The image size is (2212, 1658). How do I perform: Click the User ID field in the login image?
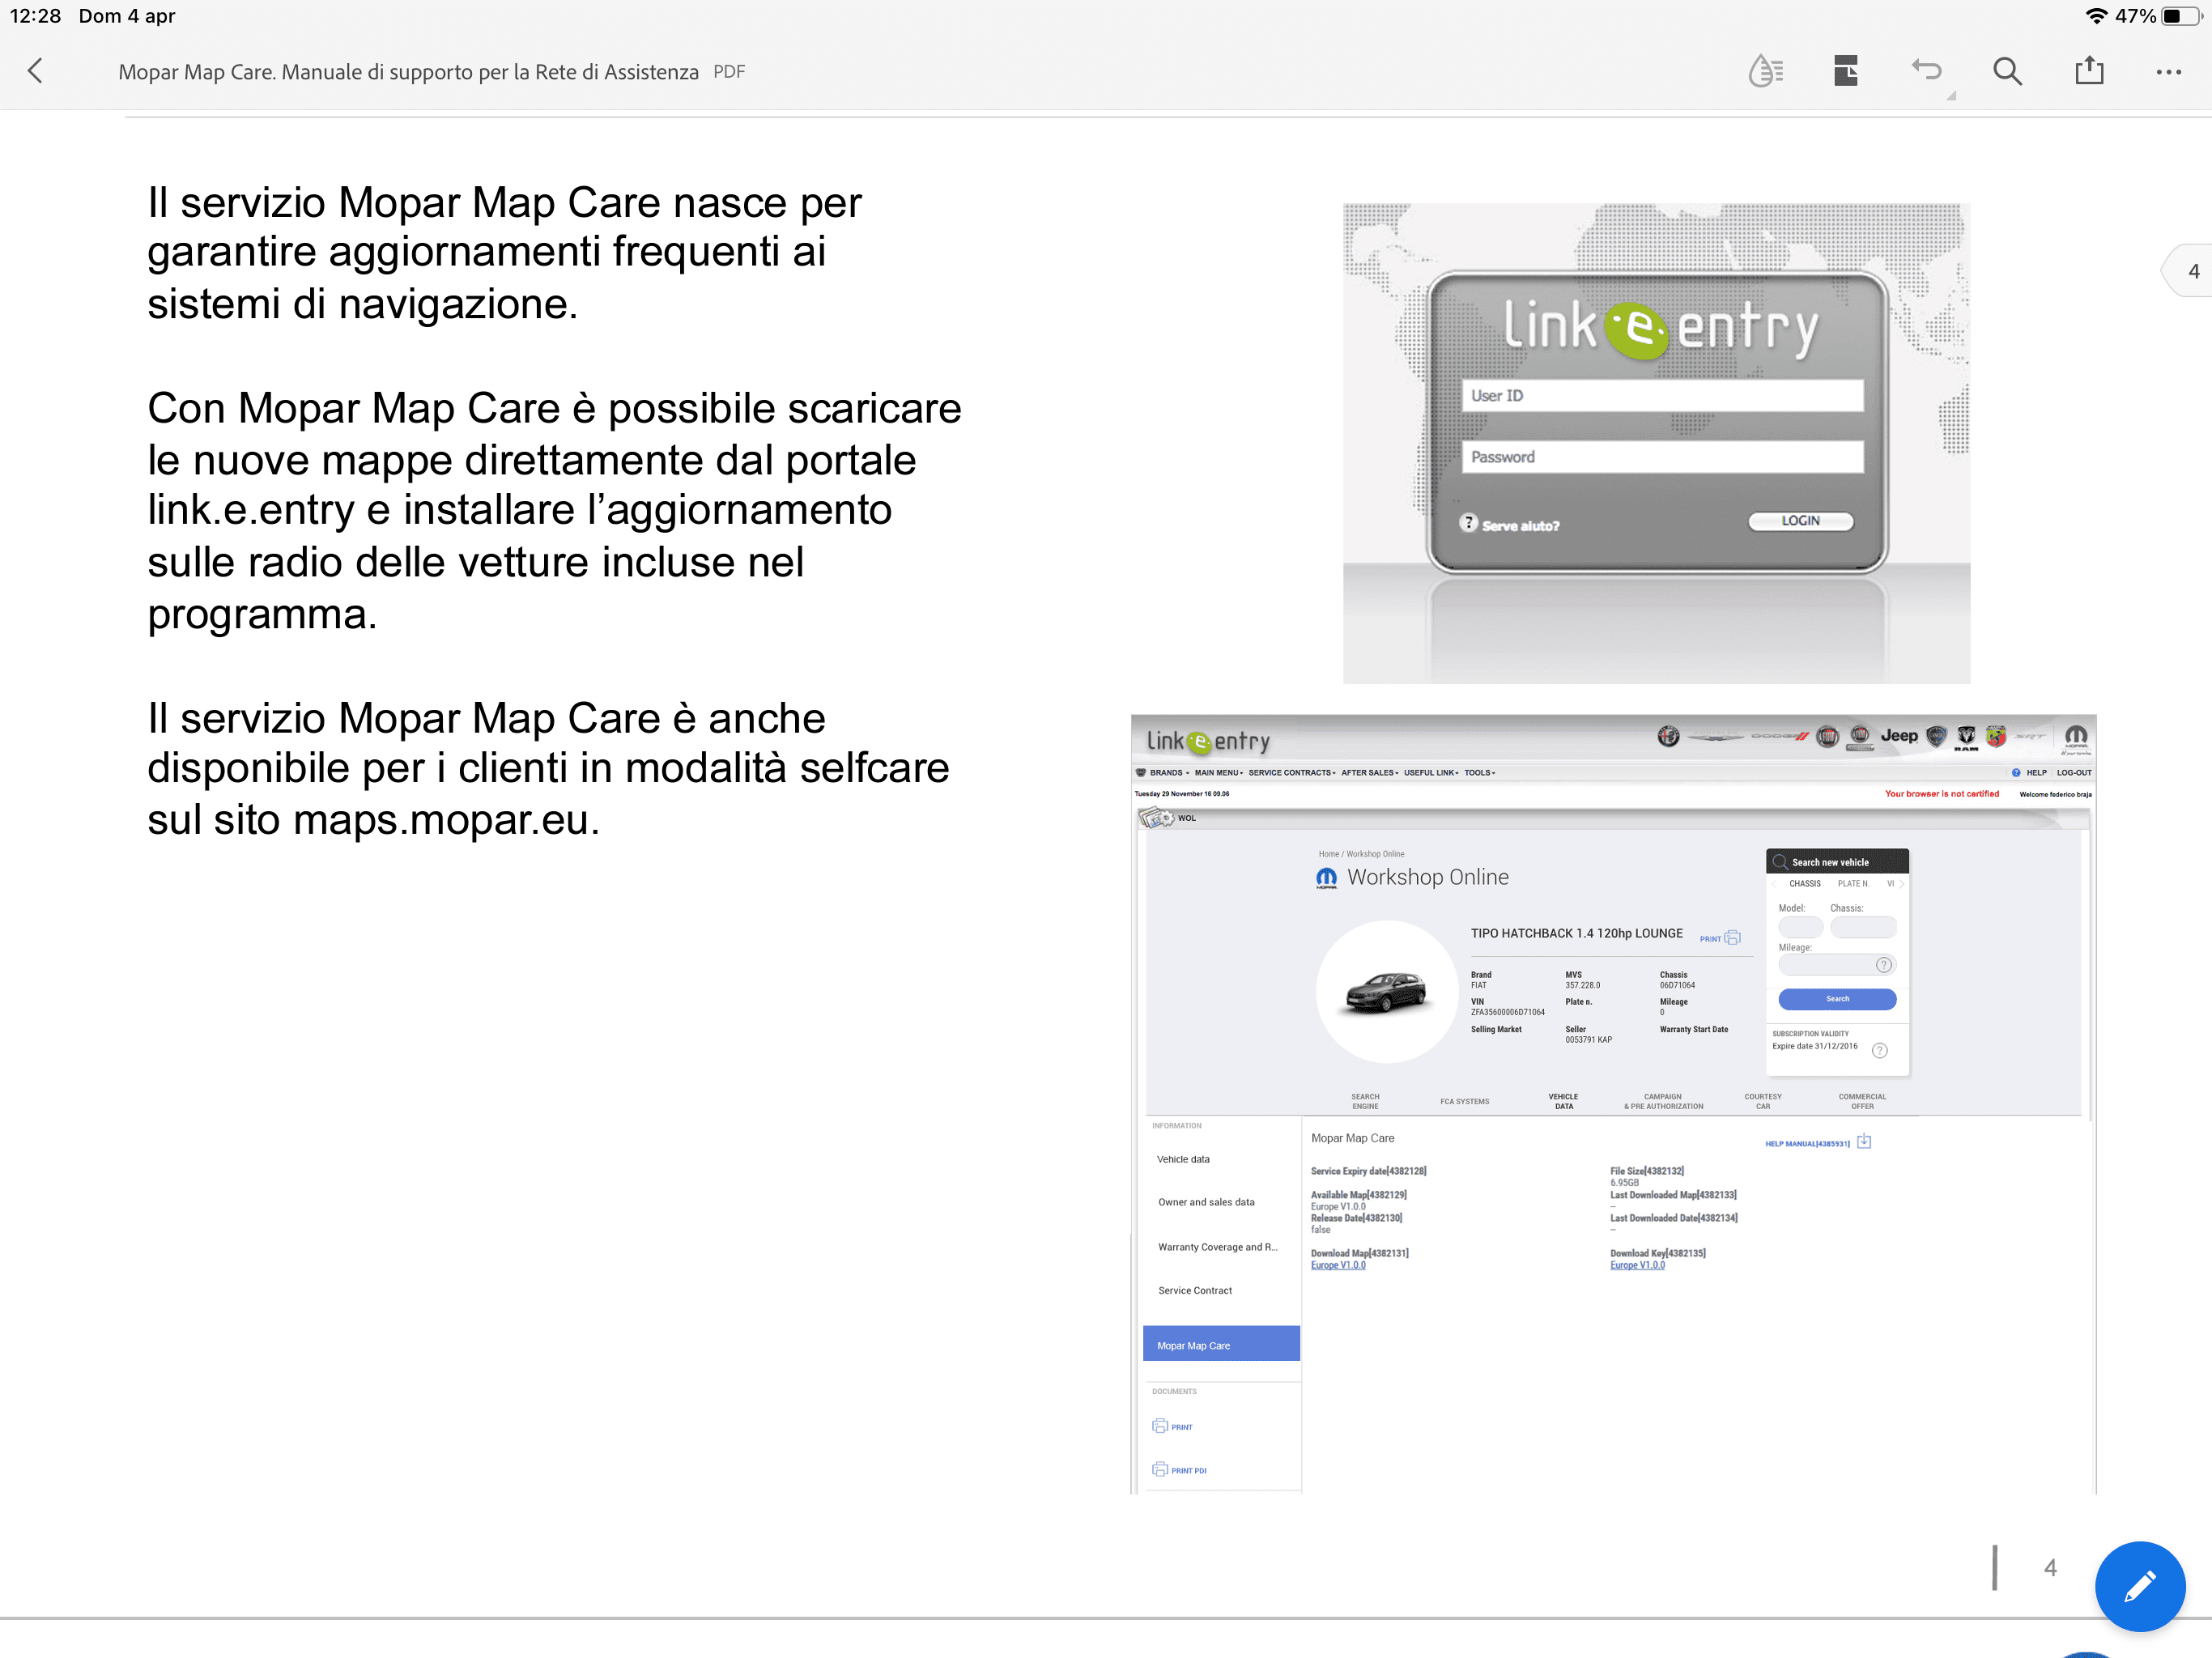coord(1662,395)
